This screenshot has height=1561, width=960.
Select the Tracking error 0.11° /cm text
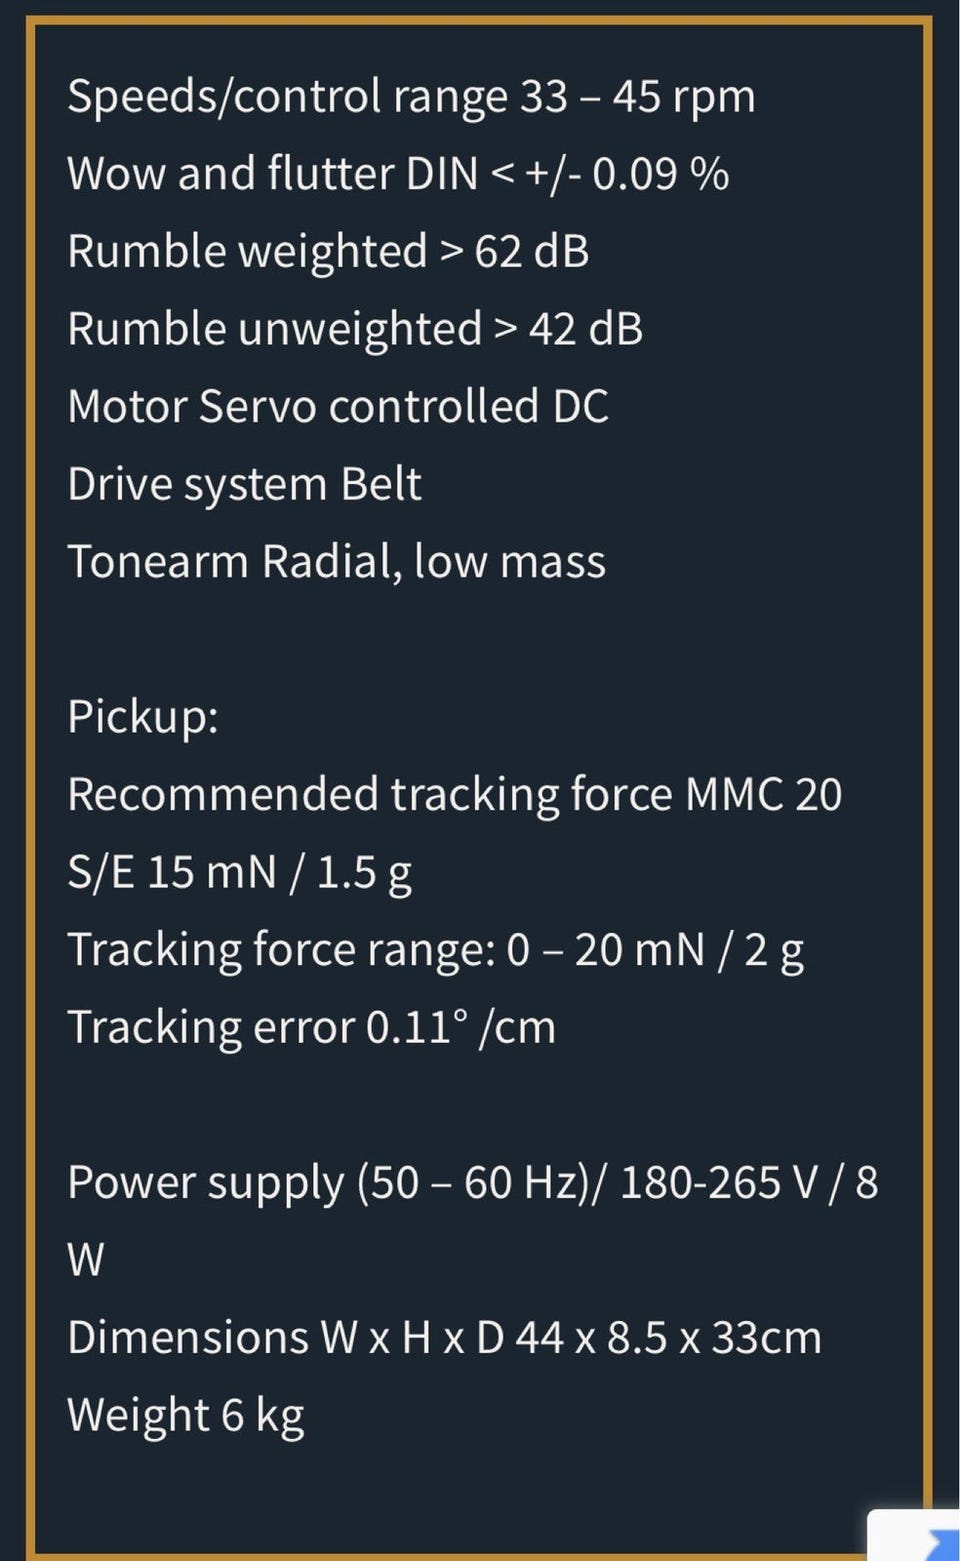311,1027
